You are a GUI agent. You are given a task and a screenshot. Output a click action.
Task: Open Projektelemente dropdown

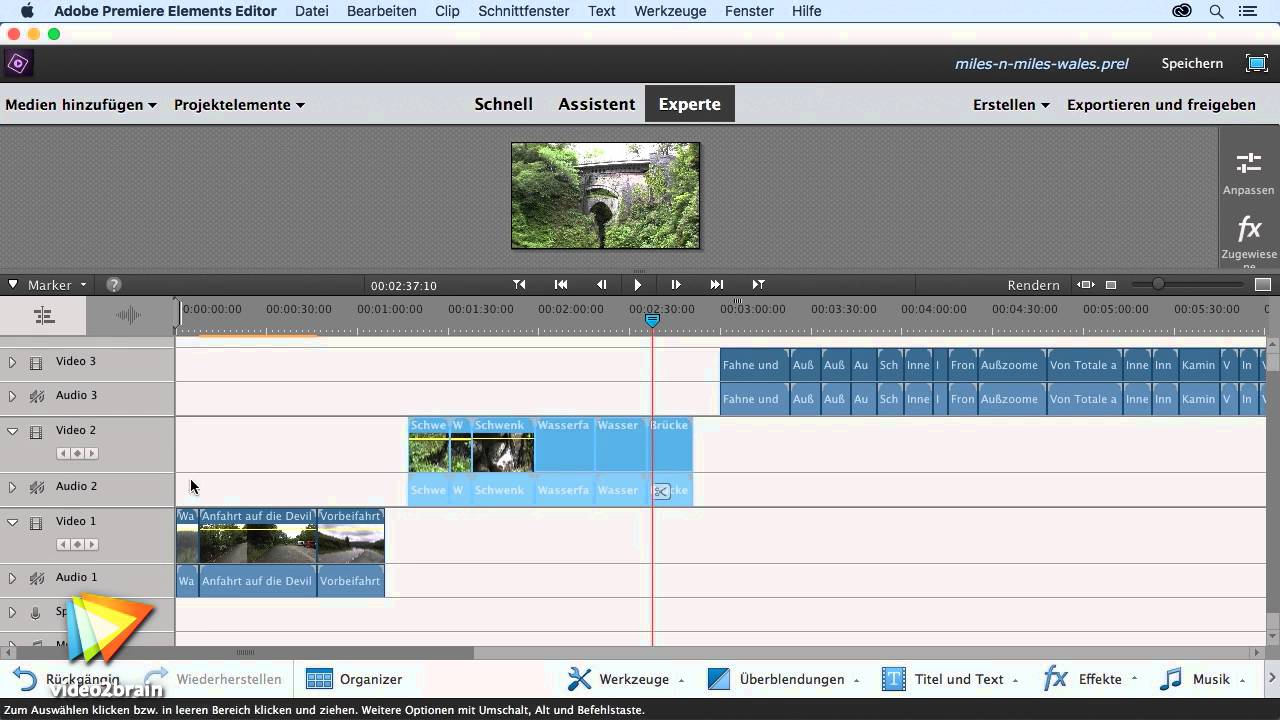point(239,104)
